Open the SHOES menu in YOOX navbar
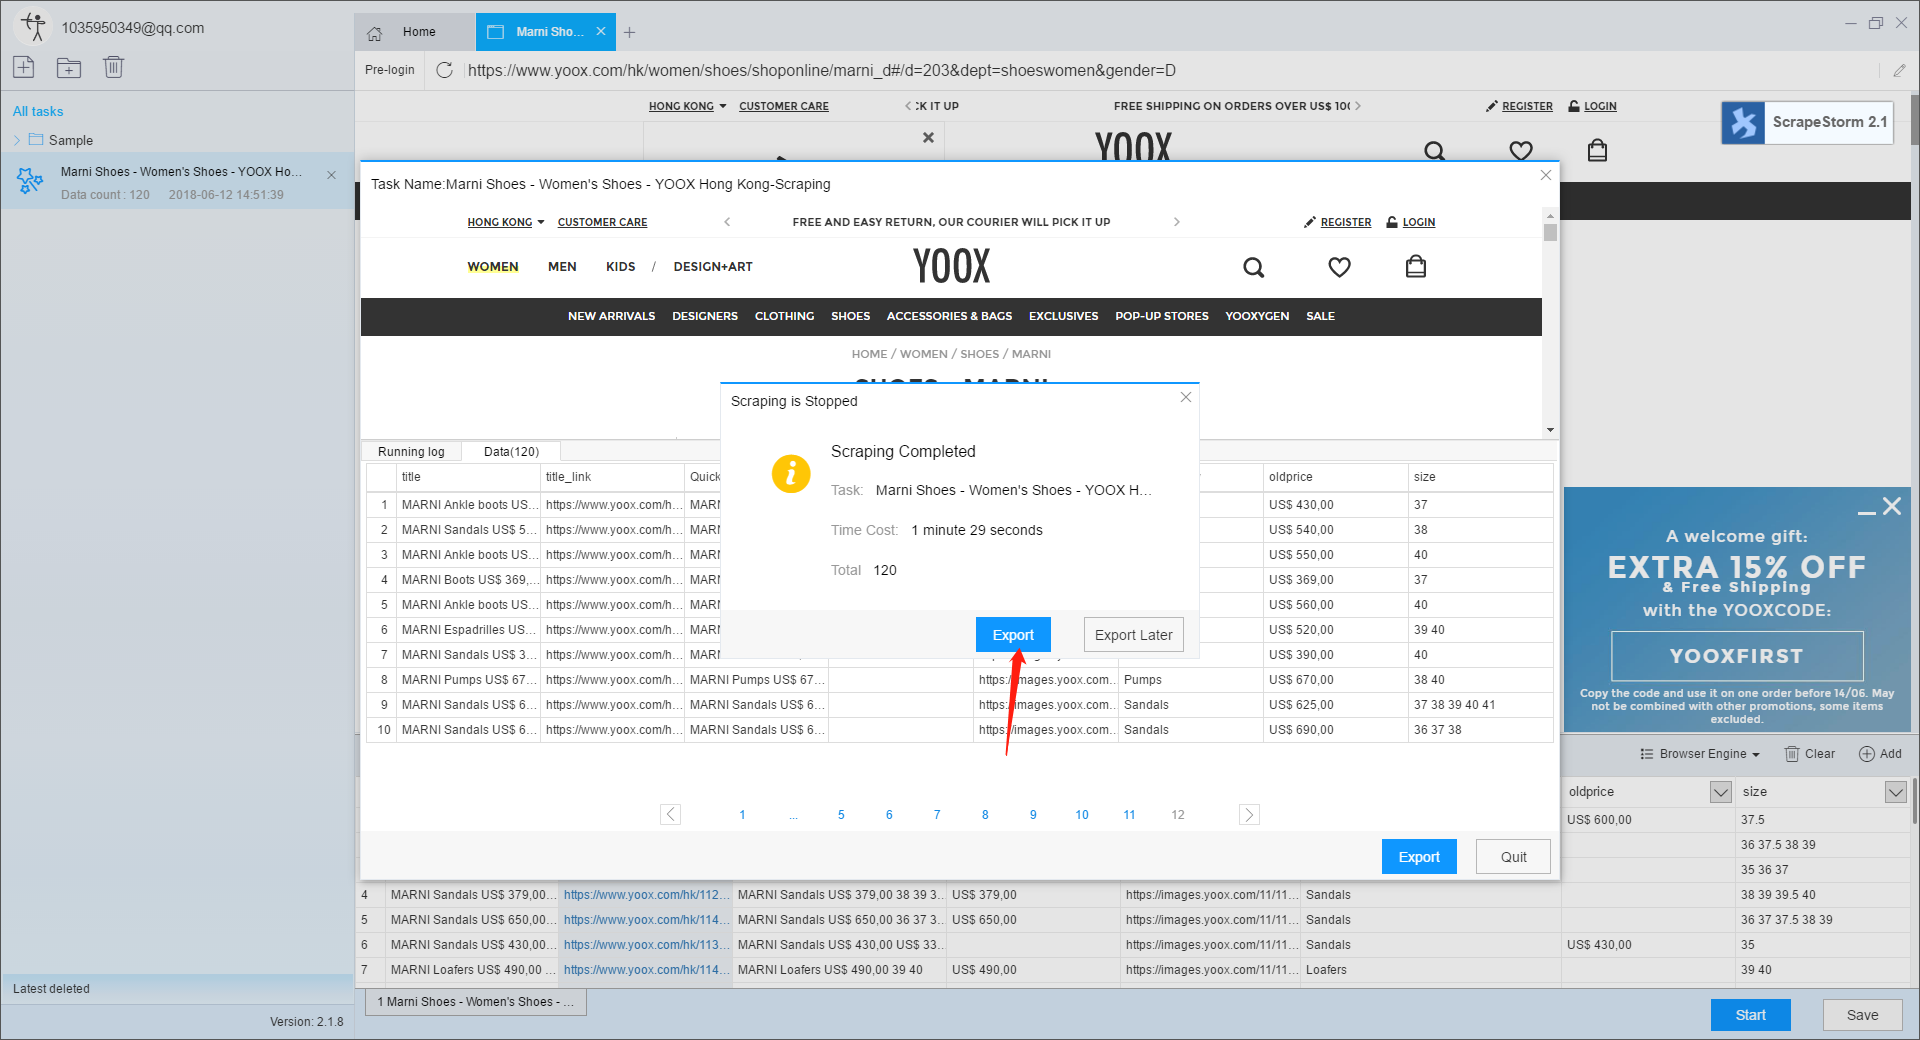This screenshot has width=1920, height=1040. point(850,316)
